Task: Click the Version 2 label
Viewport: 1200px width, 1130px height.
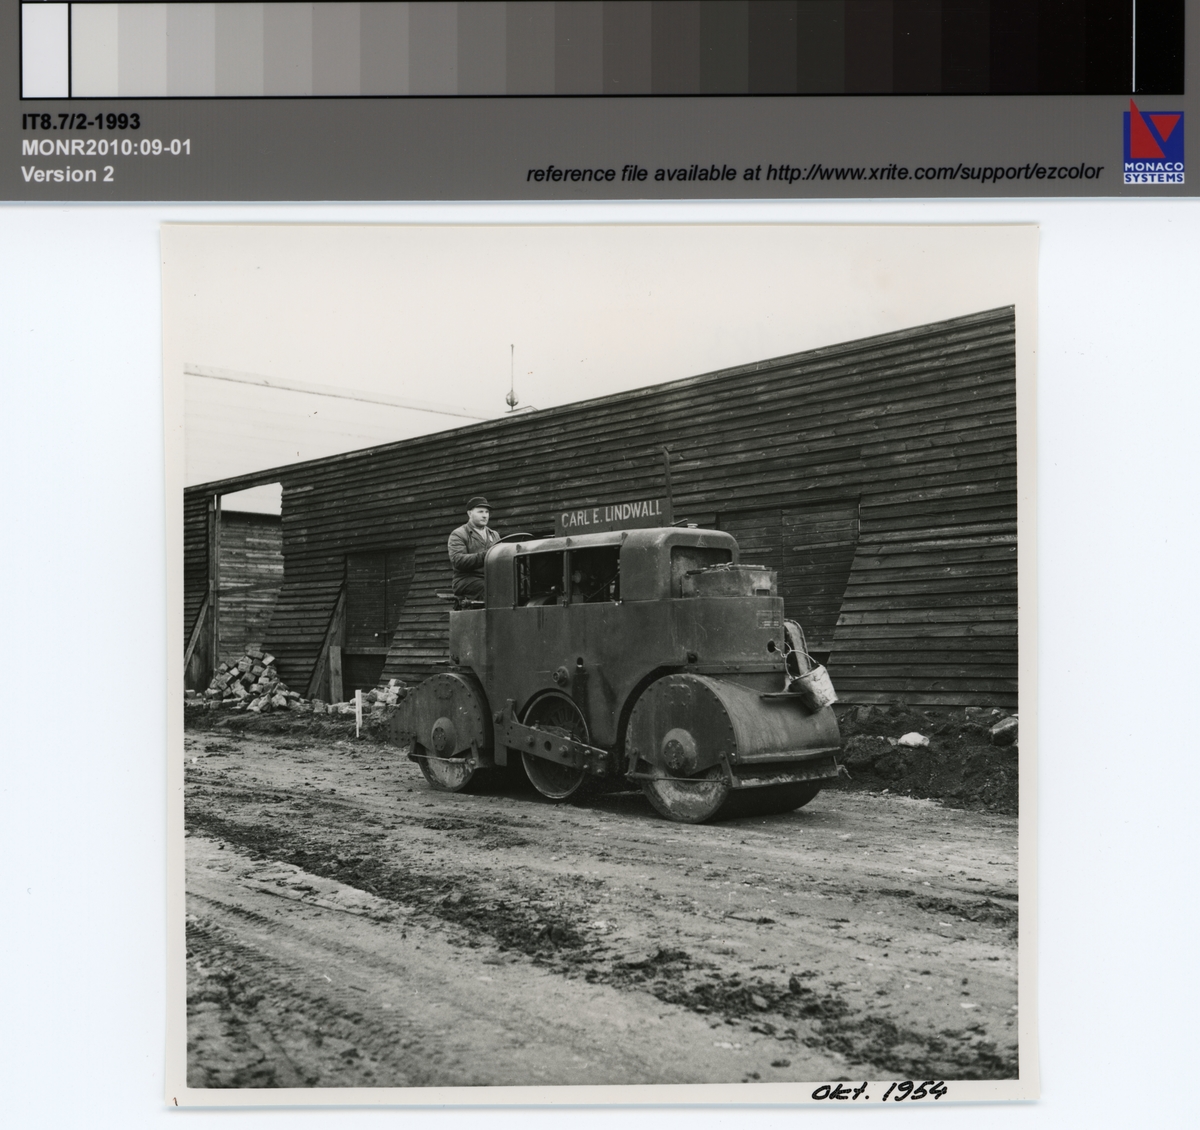Action: 68,173
